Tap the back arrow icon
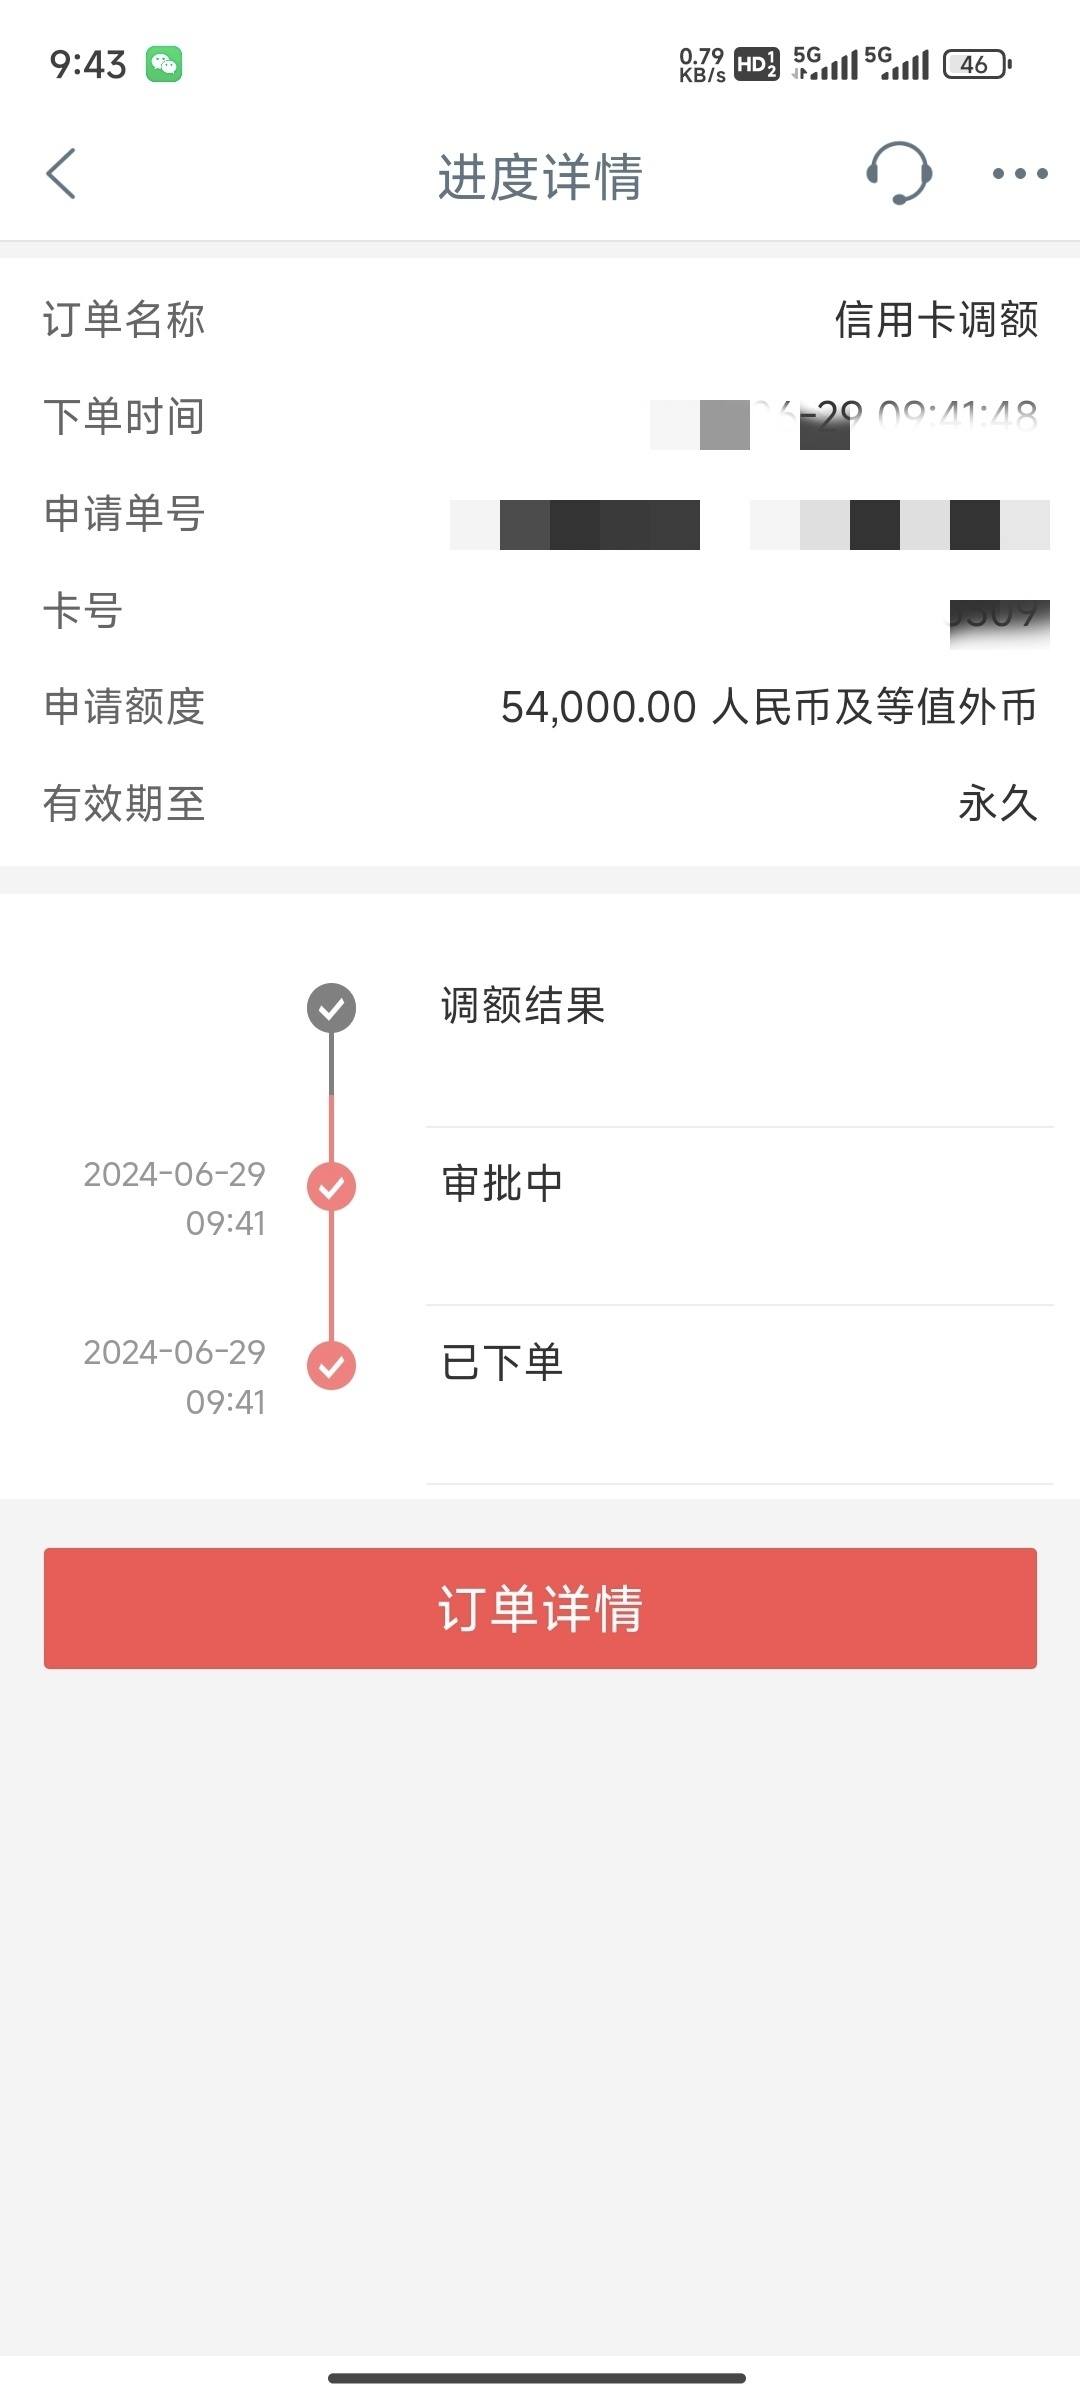This screenshot has width=1080, height=2400. coord(61,174)
